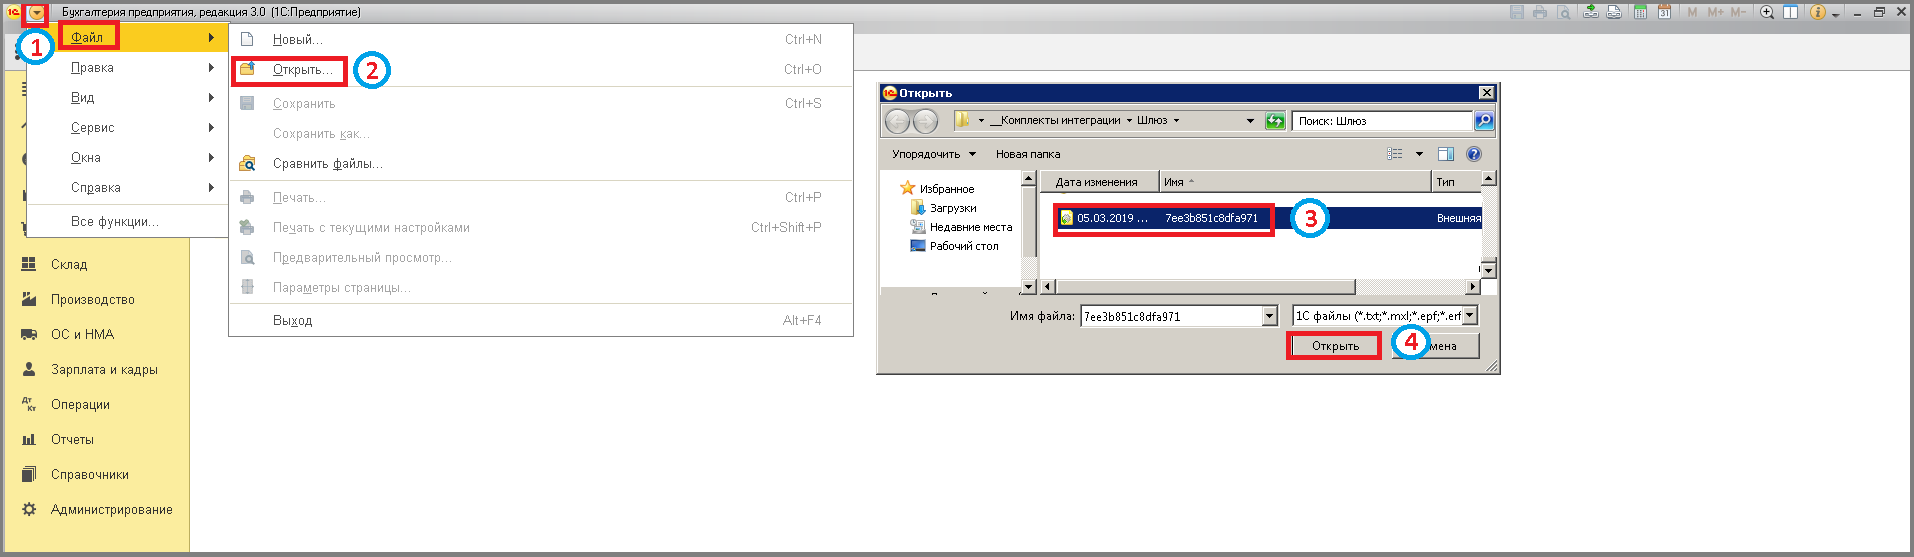This screenshot has width=1914, height=557.
Task: Expand the Окна submenu
Action: click(x=128, y=157)
